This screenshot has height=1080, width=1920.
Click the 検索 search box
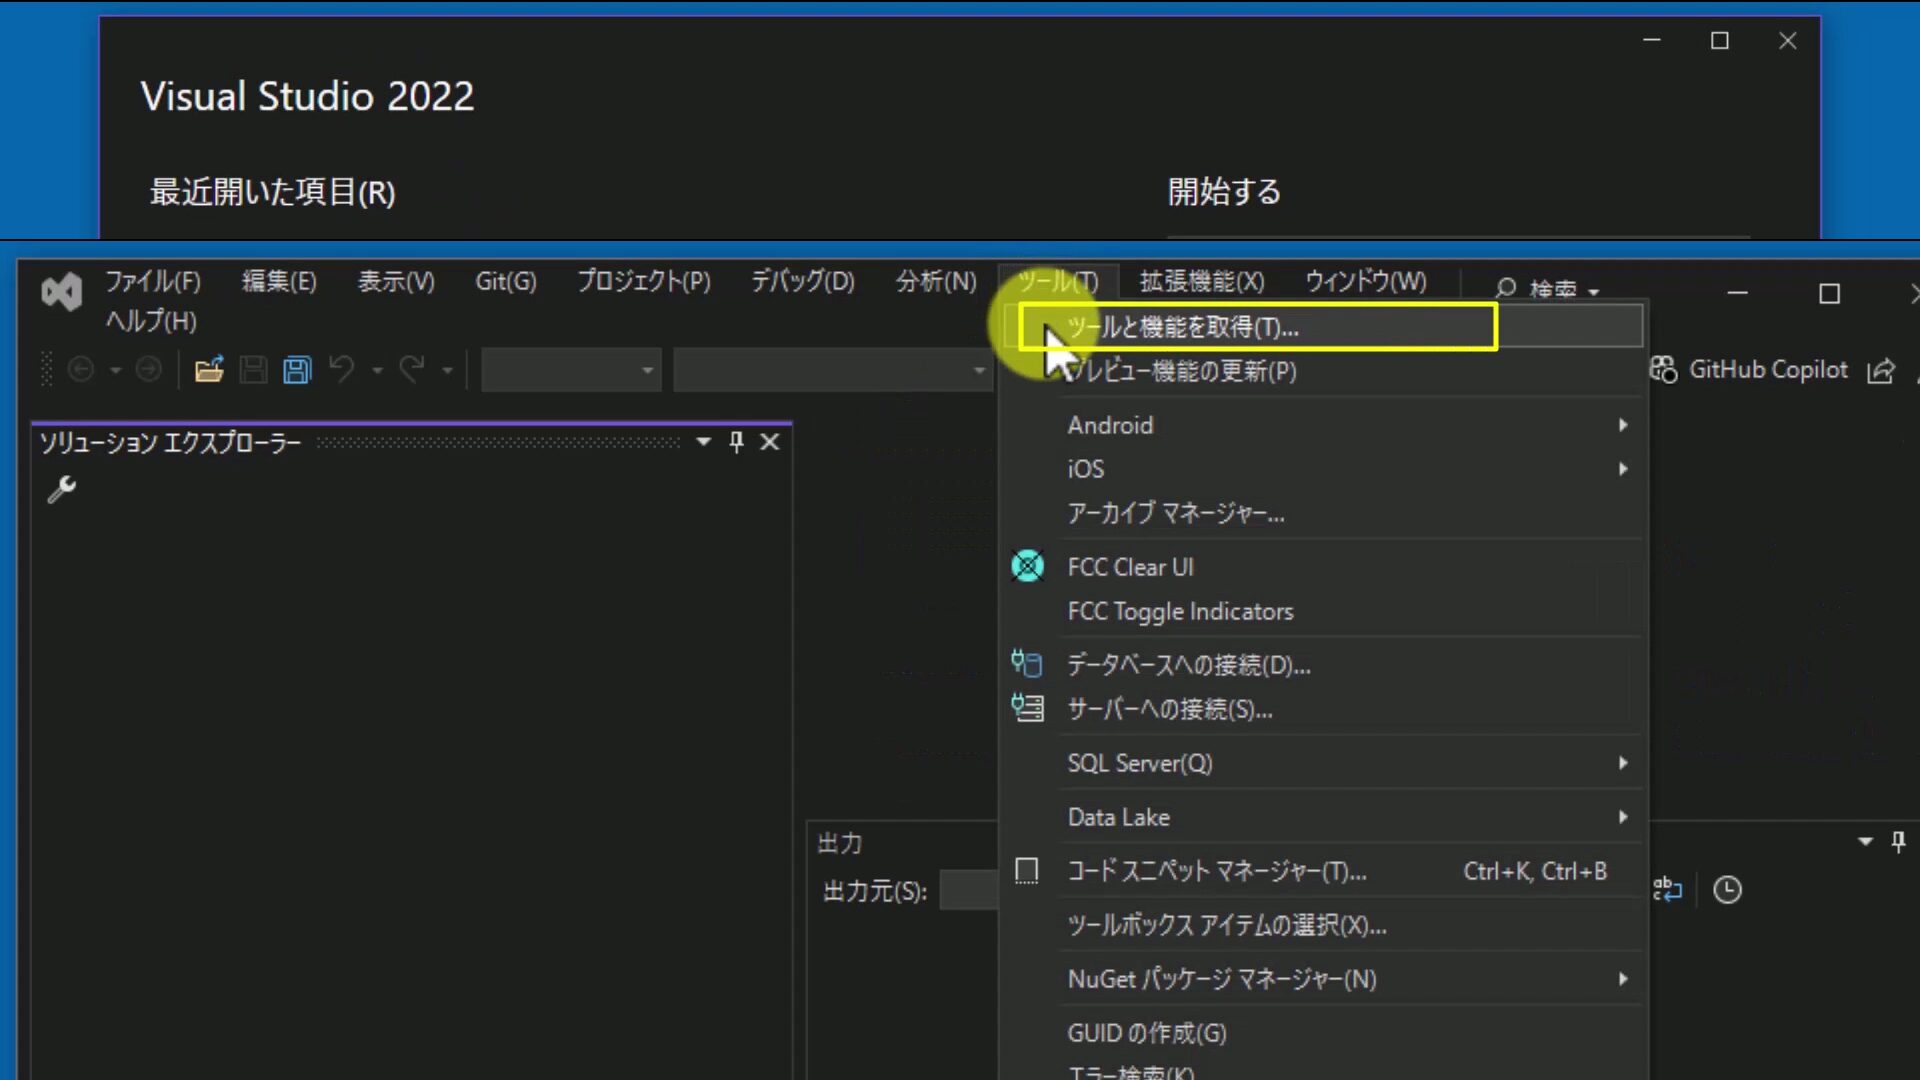click(x=1548, y=289)
